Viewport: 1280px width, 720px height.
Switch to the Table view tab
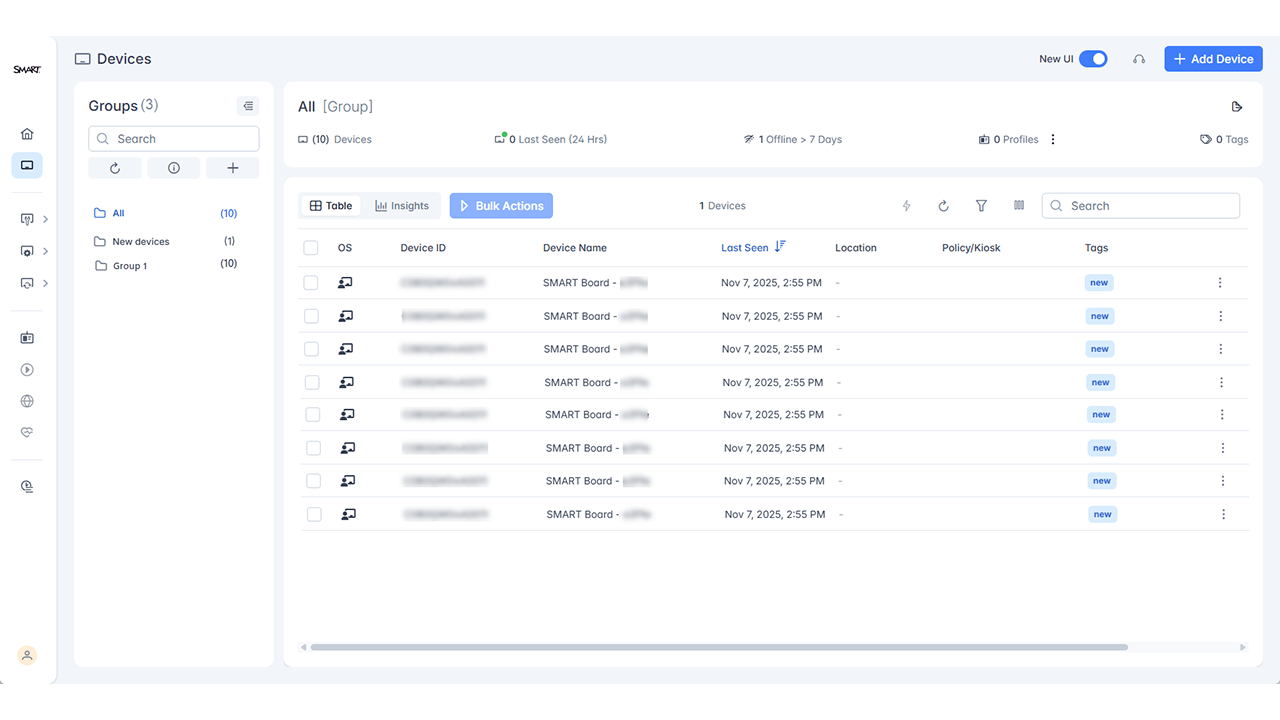coord(331,205)
